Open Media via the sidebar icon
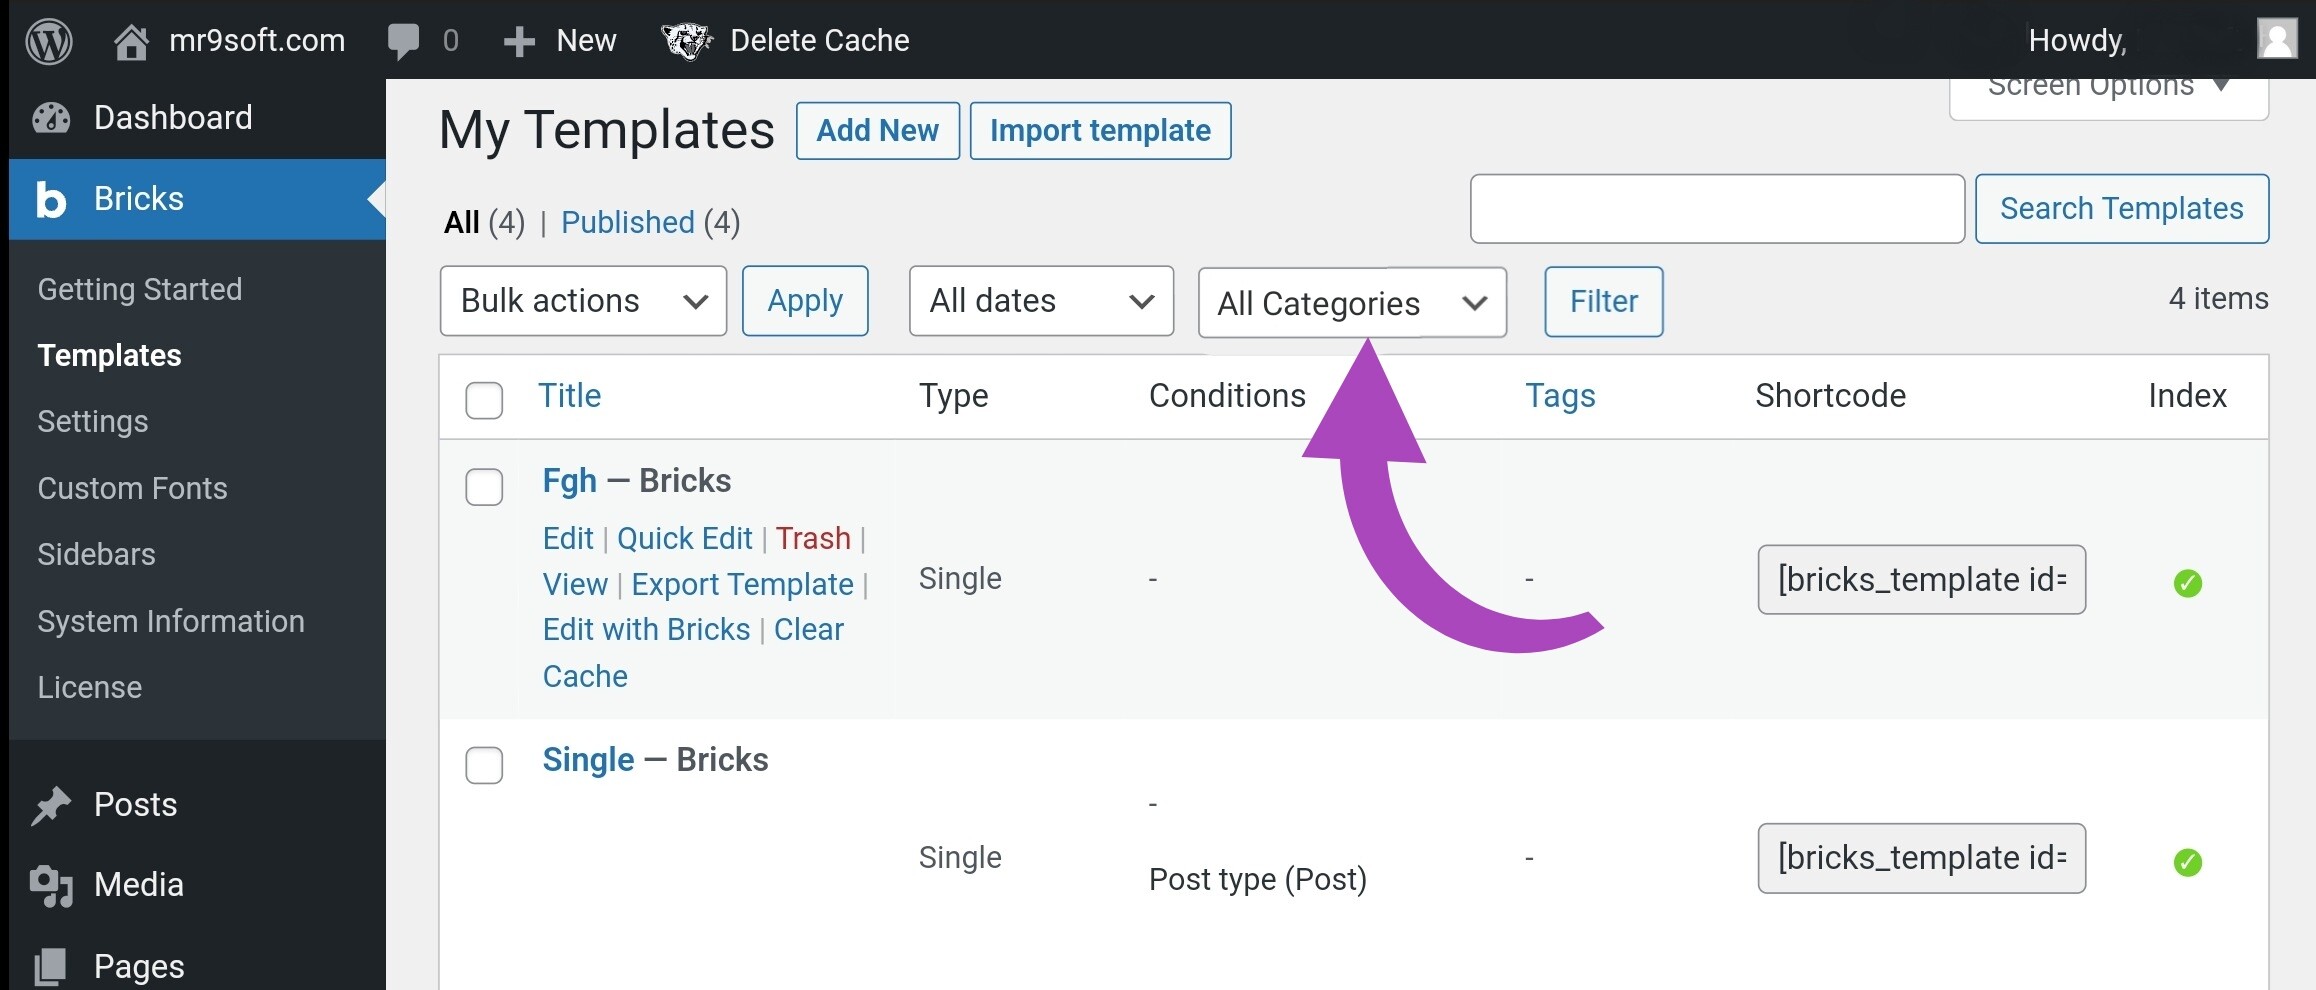2316x990 pixels. pos(52,884)
